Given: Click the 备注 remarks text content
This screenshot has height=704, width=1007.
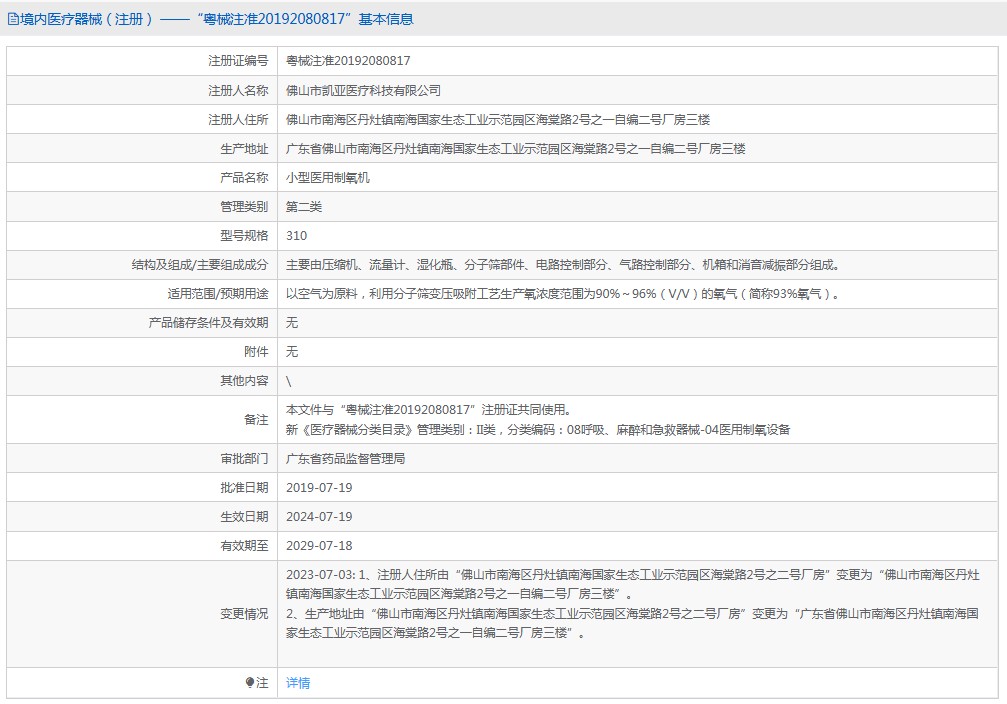Looking at the screenshot, I should (538, 420).
